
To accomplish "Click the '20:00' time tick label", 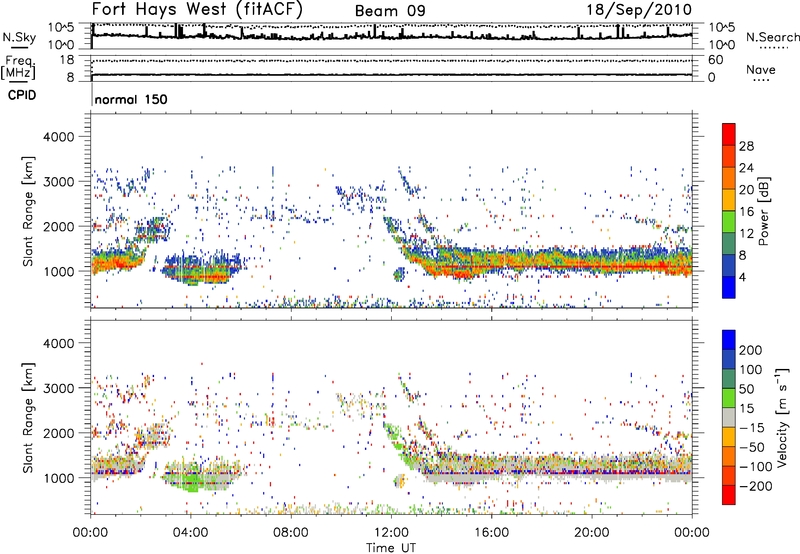I will point(591,533).
